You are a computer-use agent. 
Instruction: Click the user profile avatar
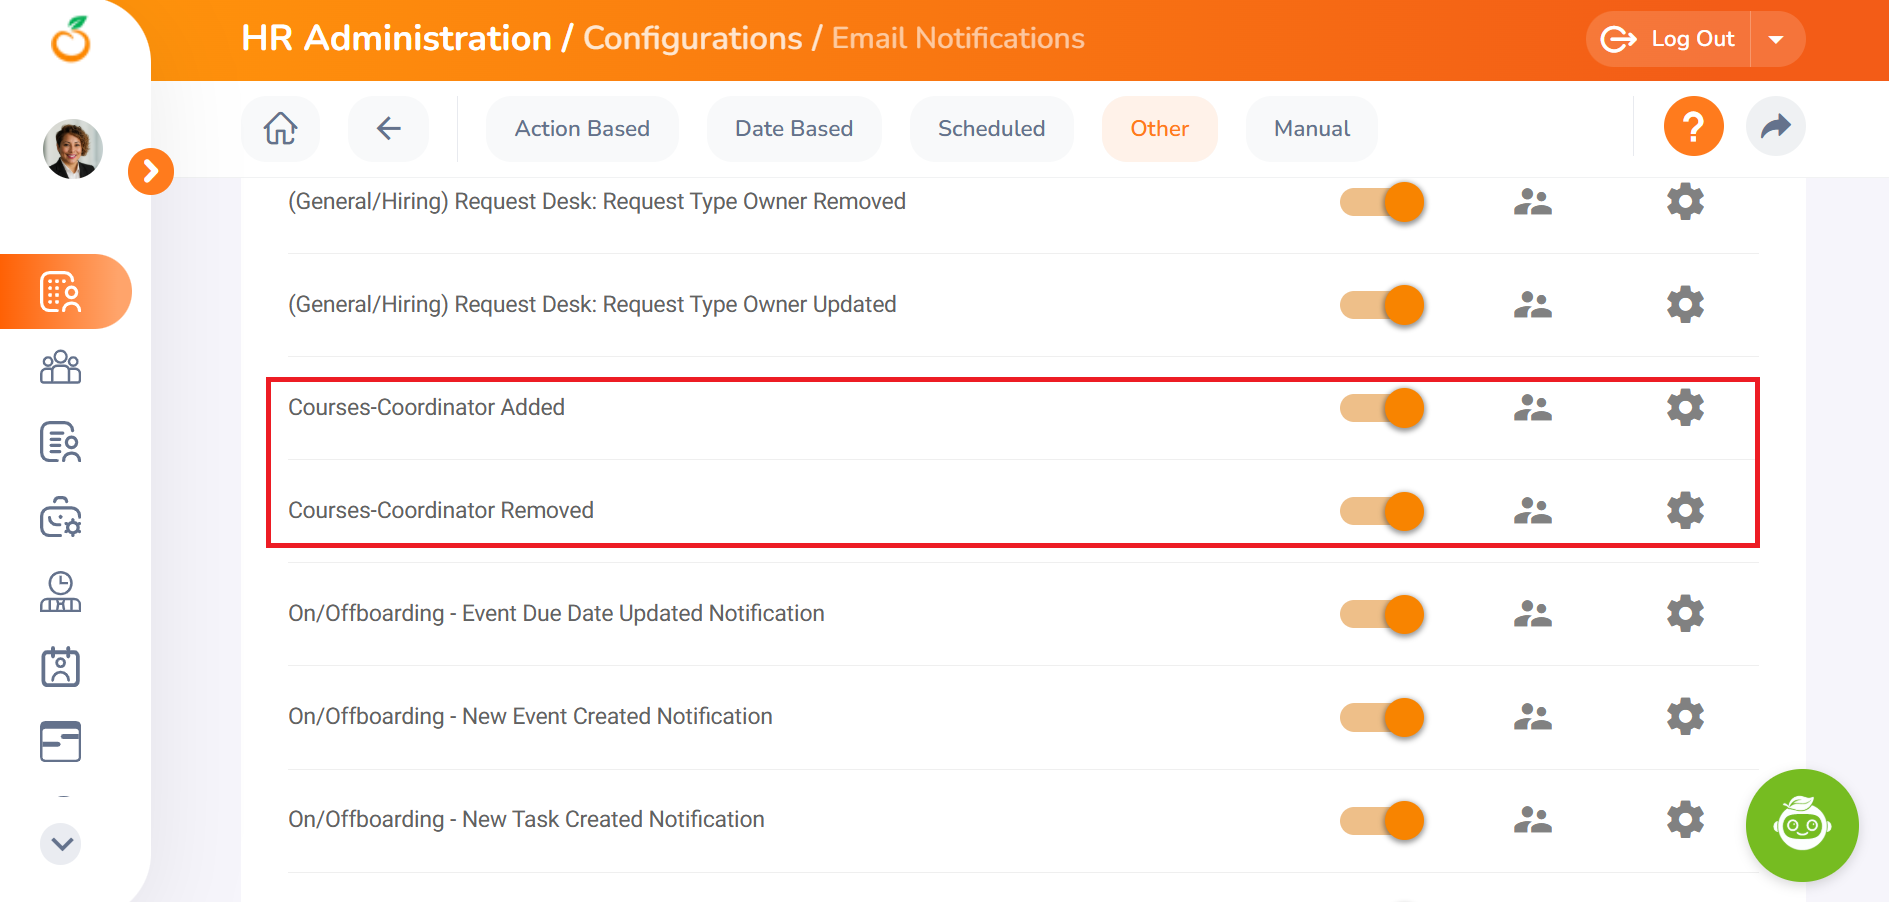click(73, 149)
